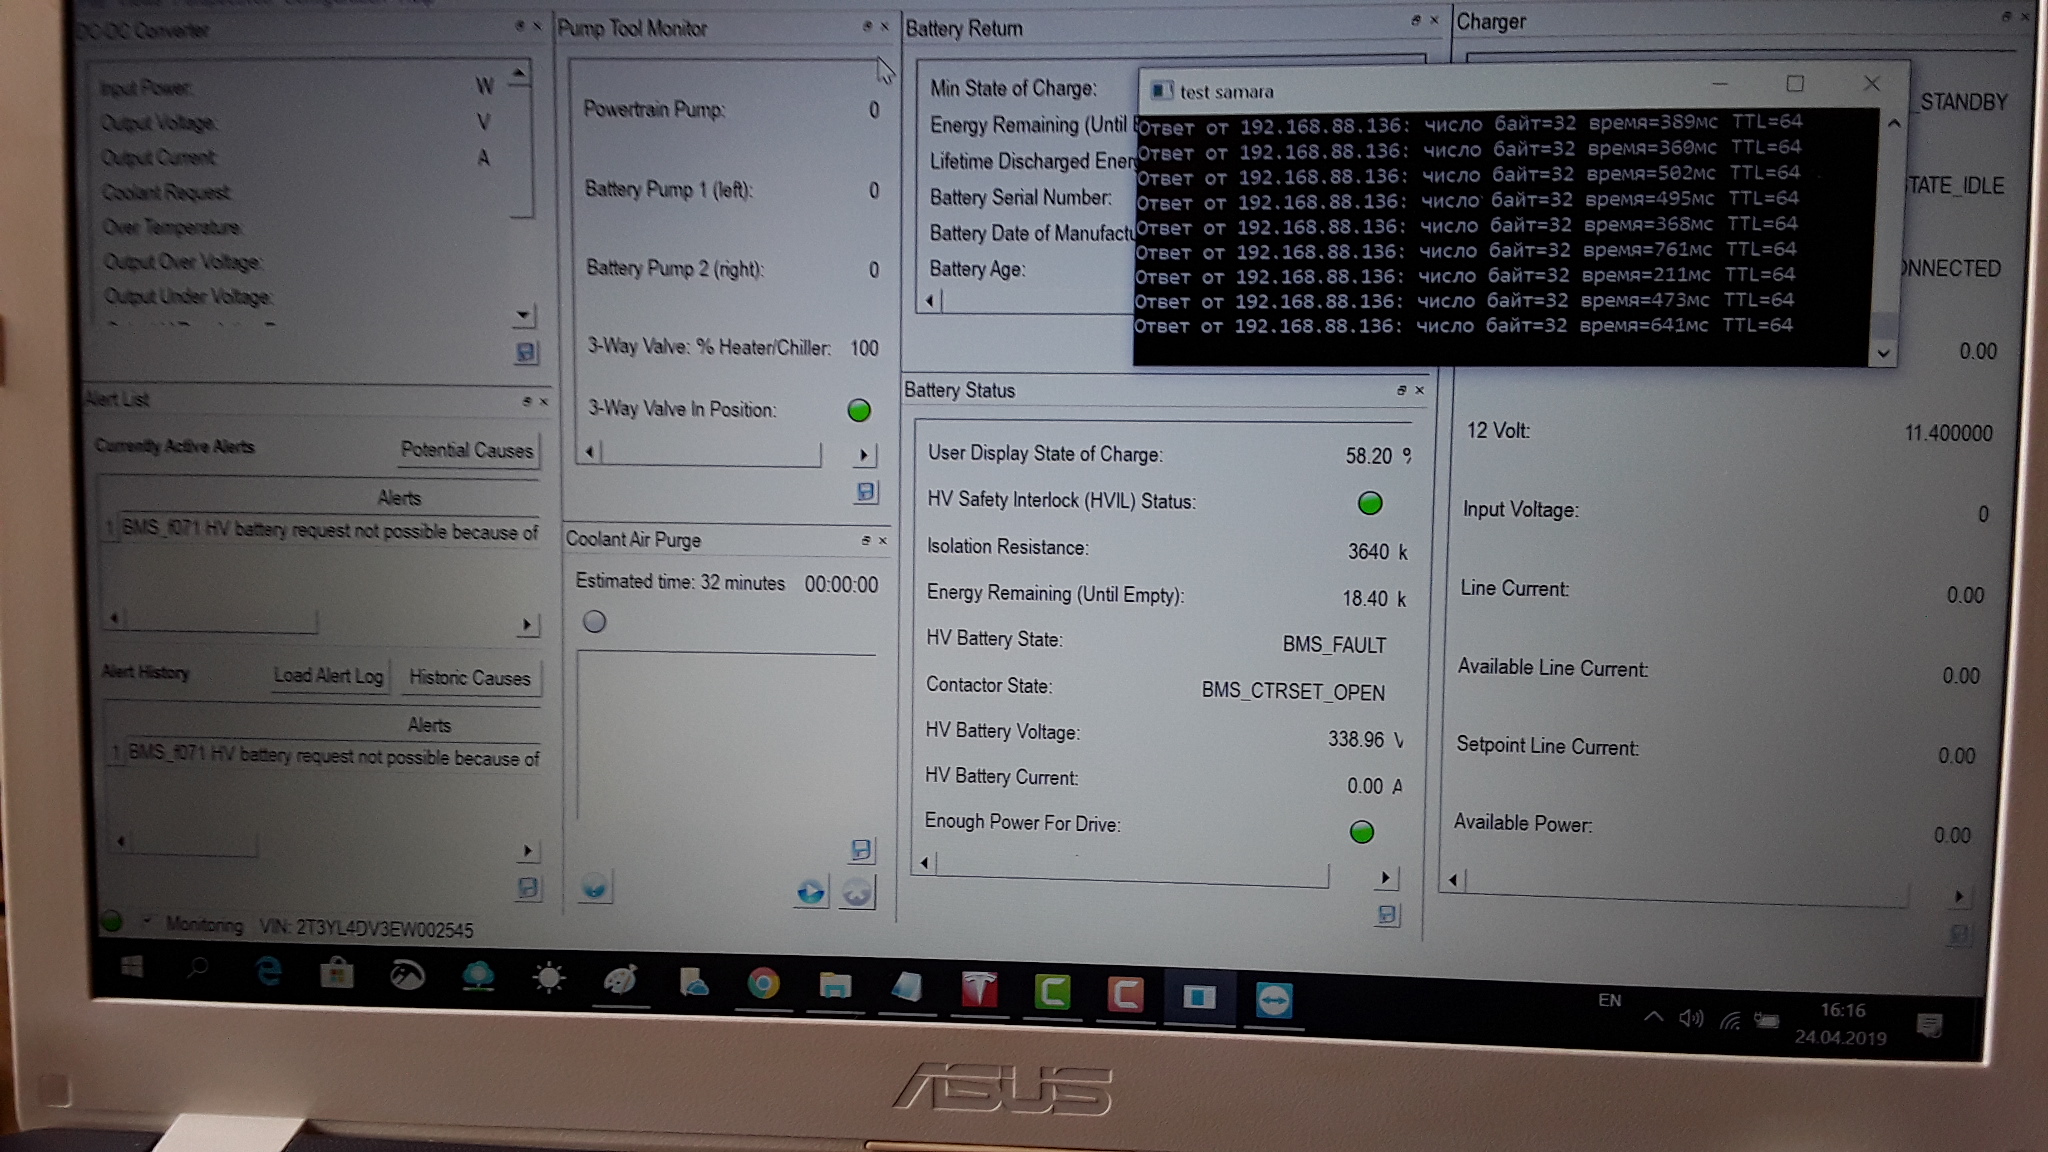This screenshot has height=1152, width=2048.
Task: Click the save icon in Alert List panel
Action: point(528,887)
